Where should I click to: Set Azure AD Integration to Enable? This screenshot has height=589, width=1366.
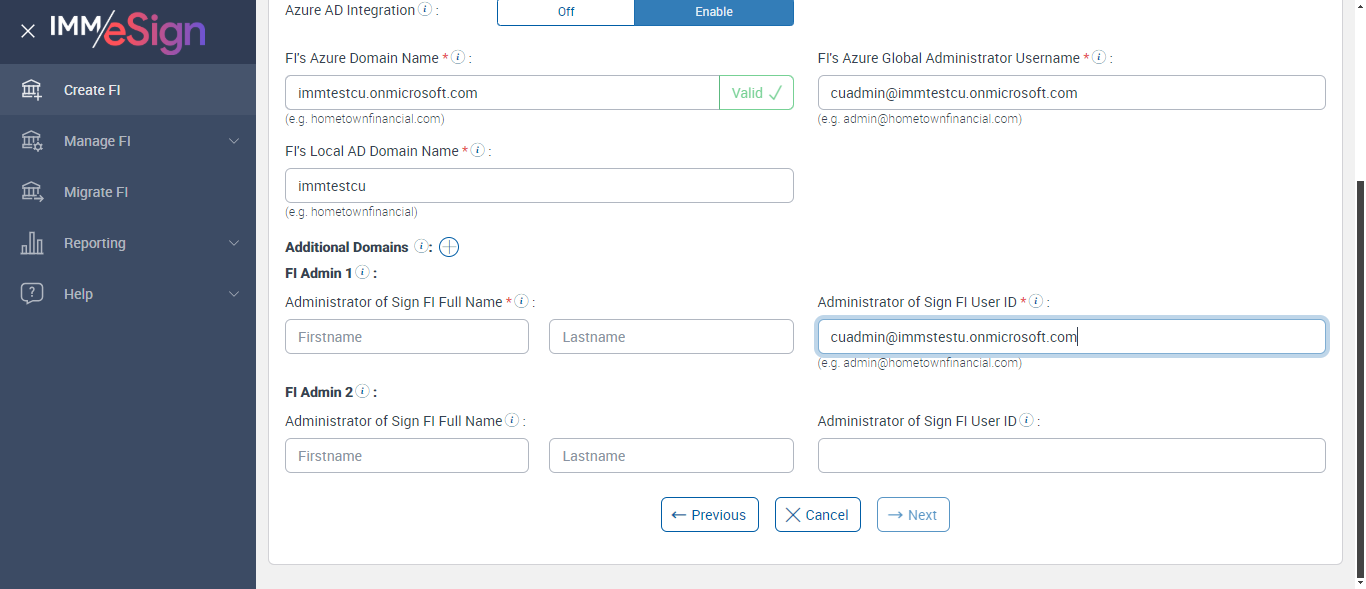(x=714, y=12)
